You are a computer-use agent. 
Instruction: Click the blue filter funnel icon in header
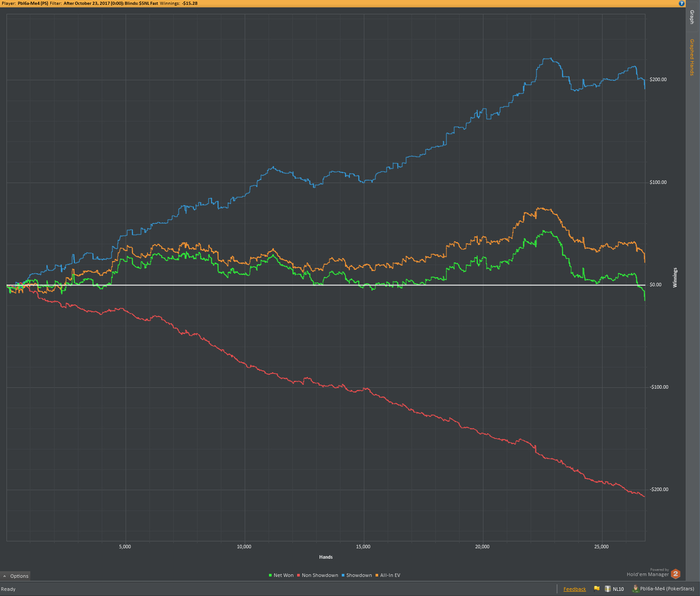tap(681, 3)
